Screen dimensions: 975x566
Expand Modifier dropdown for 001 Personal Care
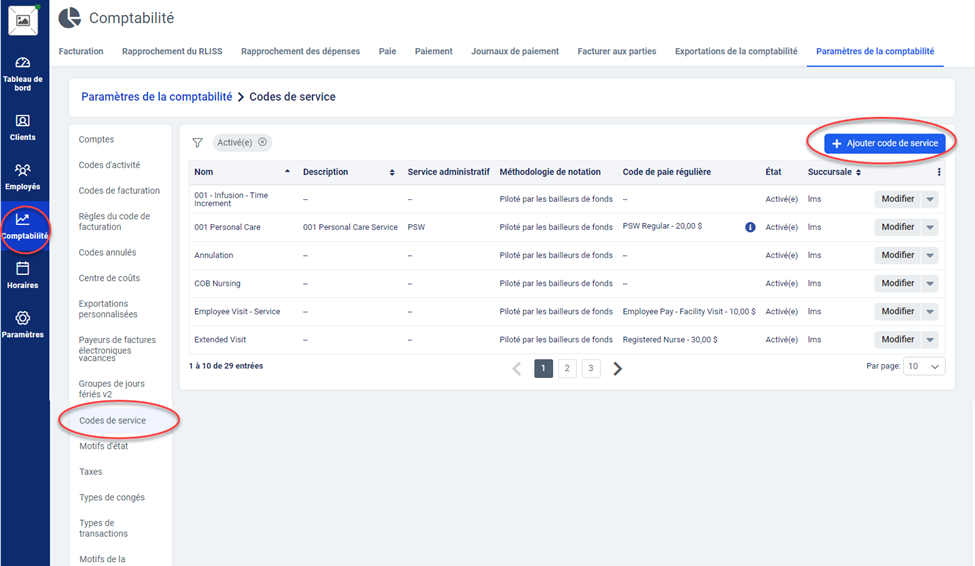tap(930, 227)
